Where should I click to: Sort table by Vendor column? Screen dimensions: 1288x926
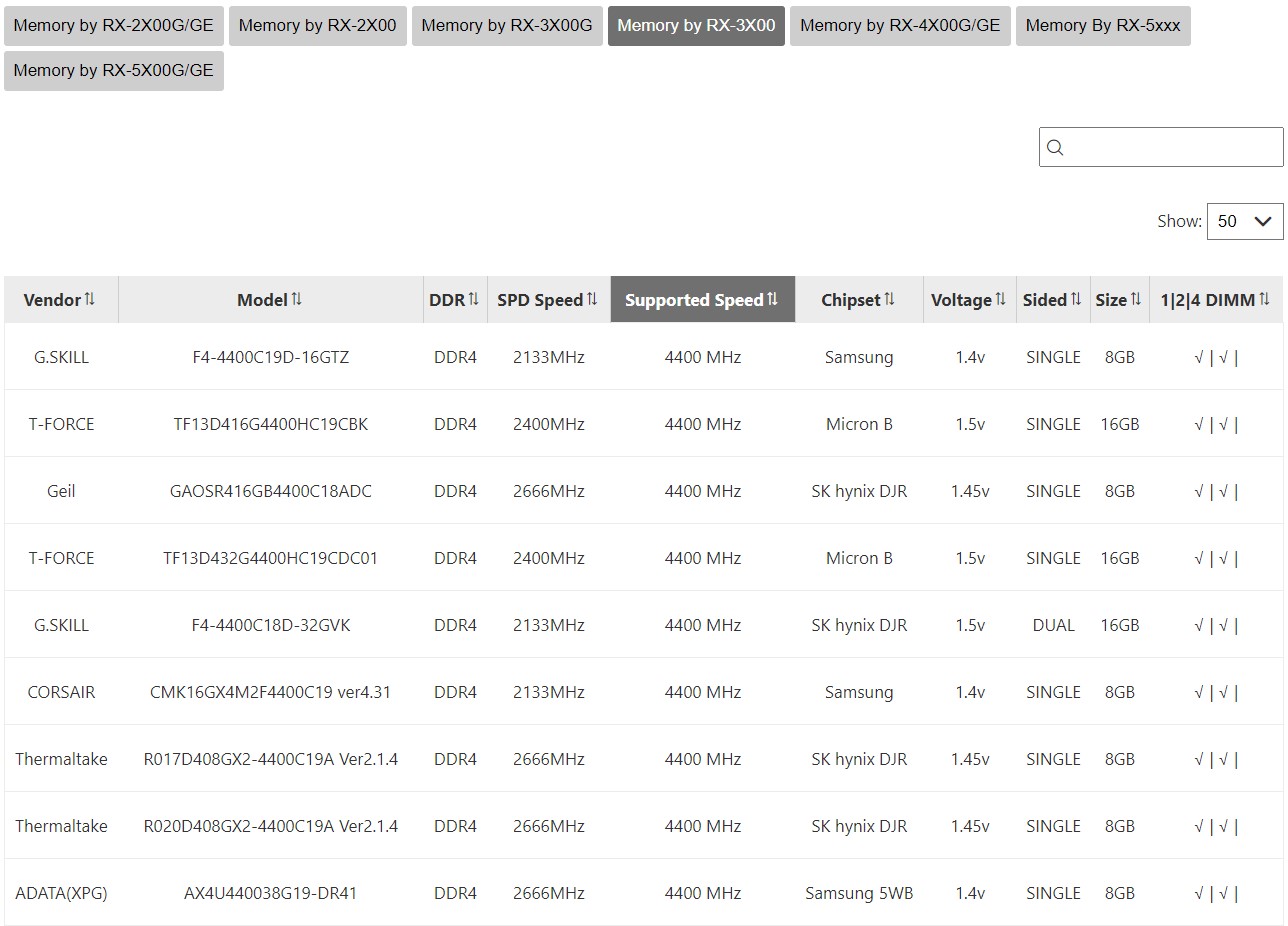click(x=60, y=300)
